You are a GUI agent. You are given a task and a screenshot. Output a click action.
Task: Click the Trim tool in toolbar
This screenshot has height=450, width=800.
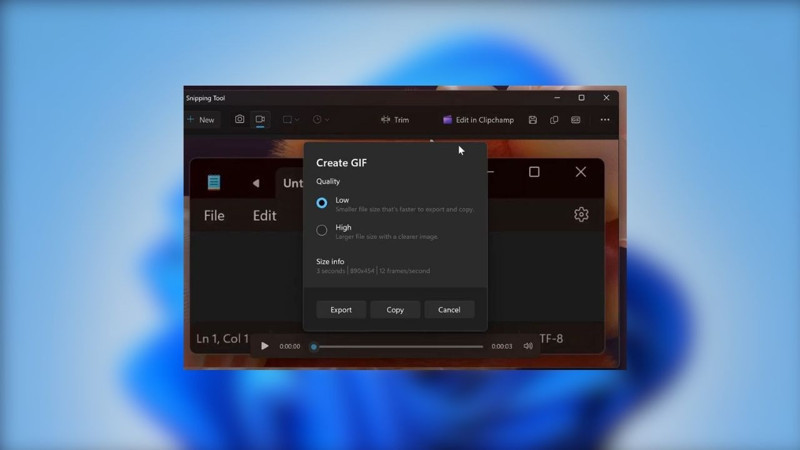[395, 120]
